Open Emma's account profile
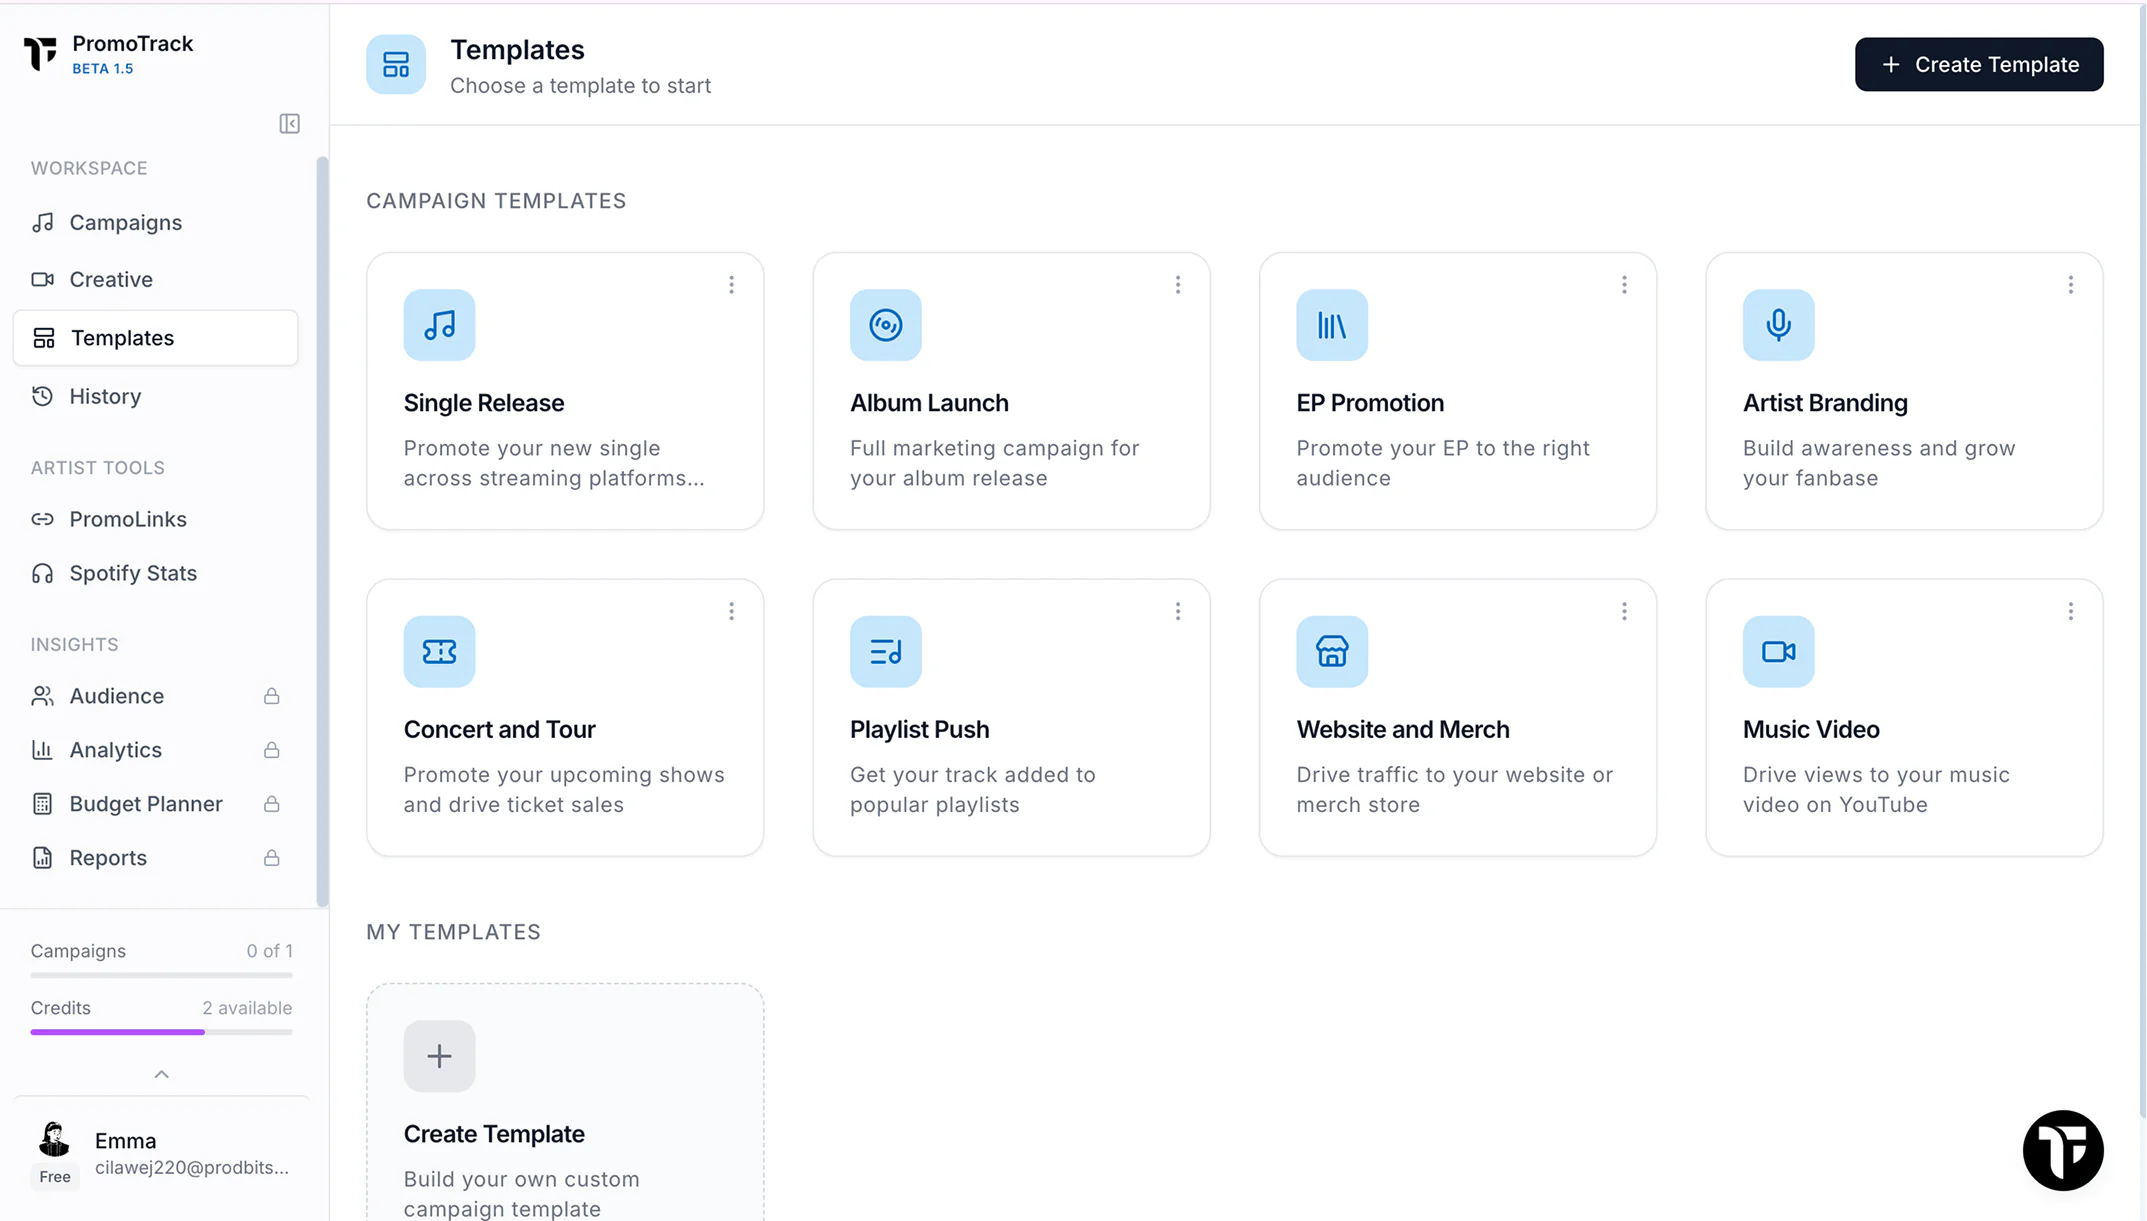The height and width of the screenshot is (1221, 2147). click(161, 1154)
